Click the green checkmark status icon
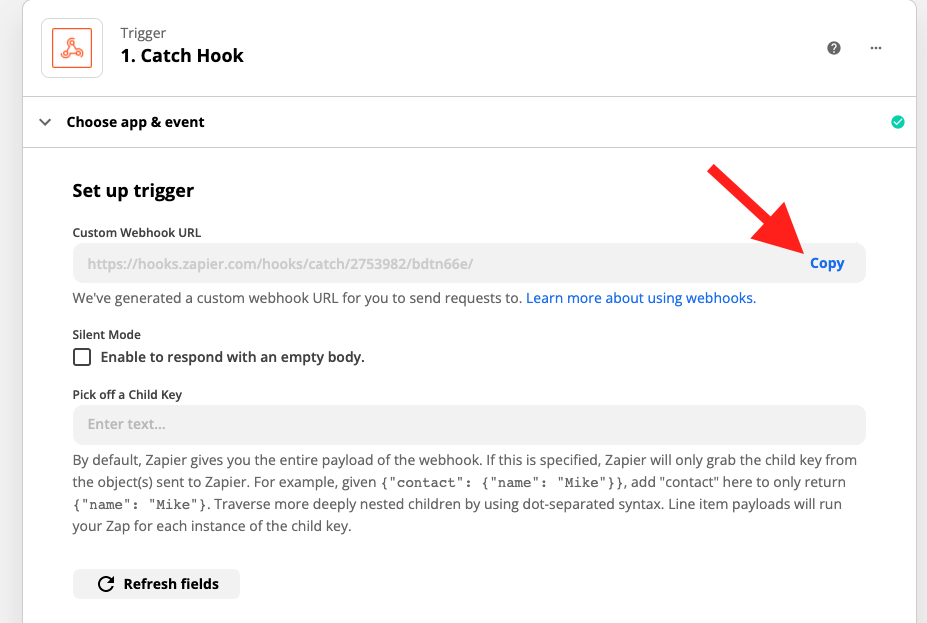Screen dimensions: 927x623 pyautogui.click(x=897, y=122)
